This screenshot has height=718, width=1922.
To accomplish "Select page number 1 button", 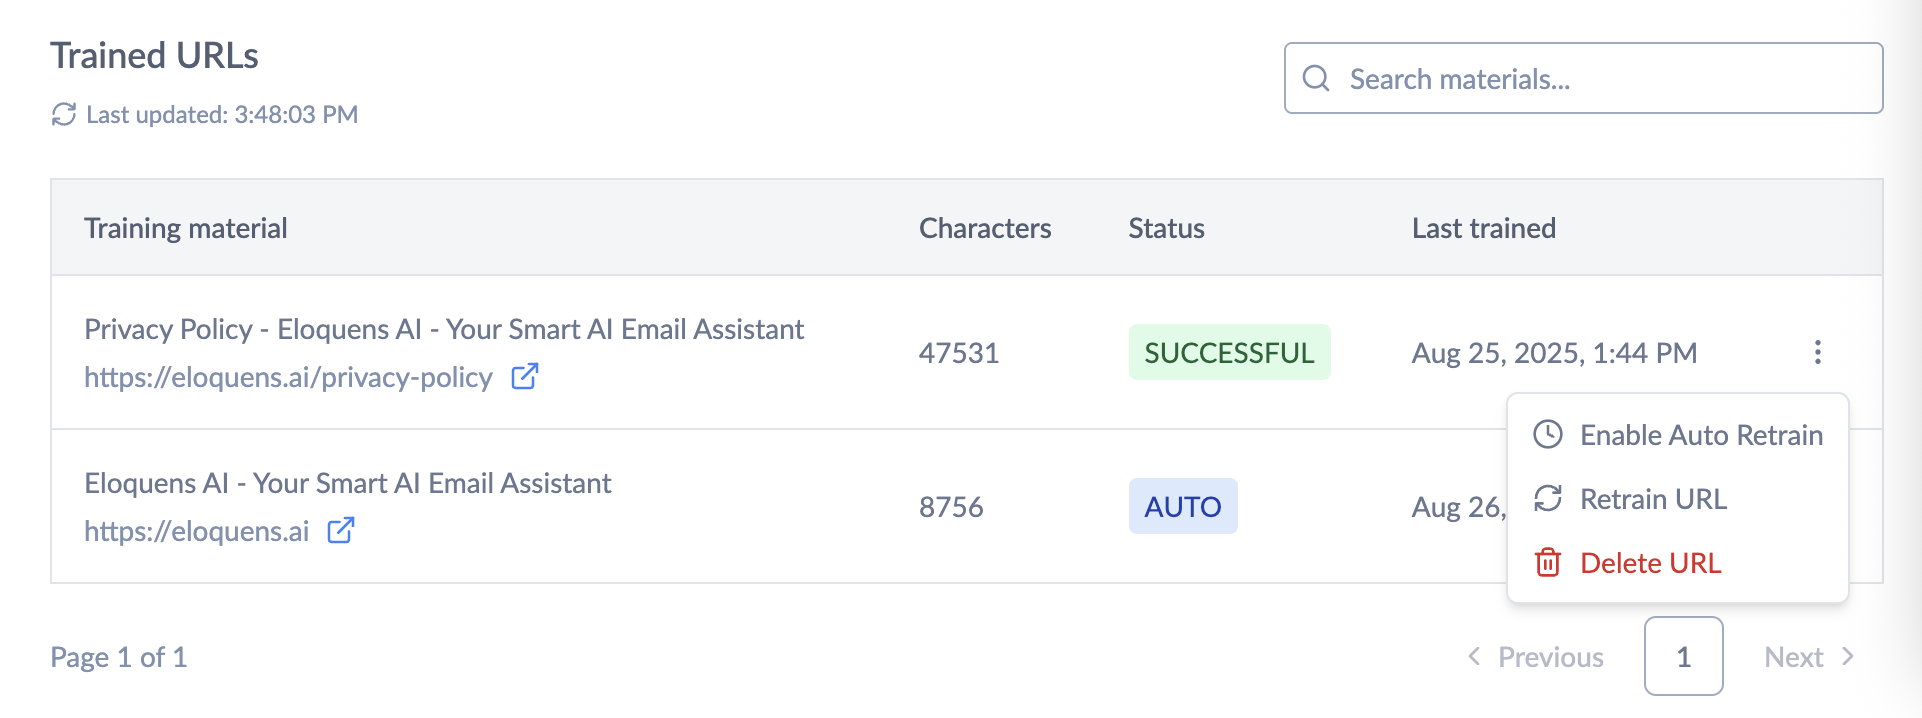I will [1684, 656].
